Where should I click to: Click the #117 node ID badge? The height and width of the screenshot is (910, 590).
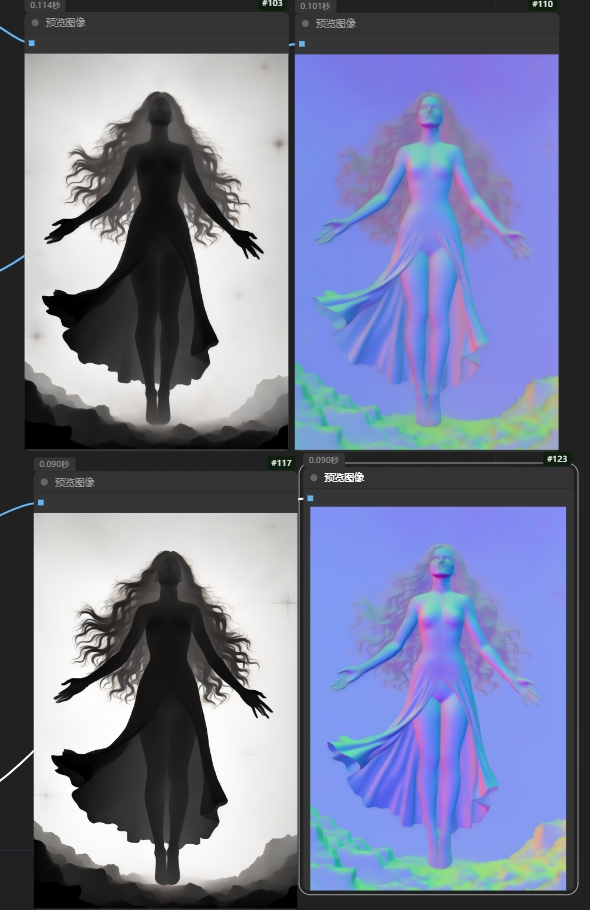point(281,463)
